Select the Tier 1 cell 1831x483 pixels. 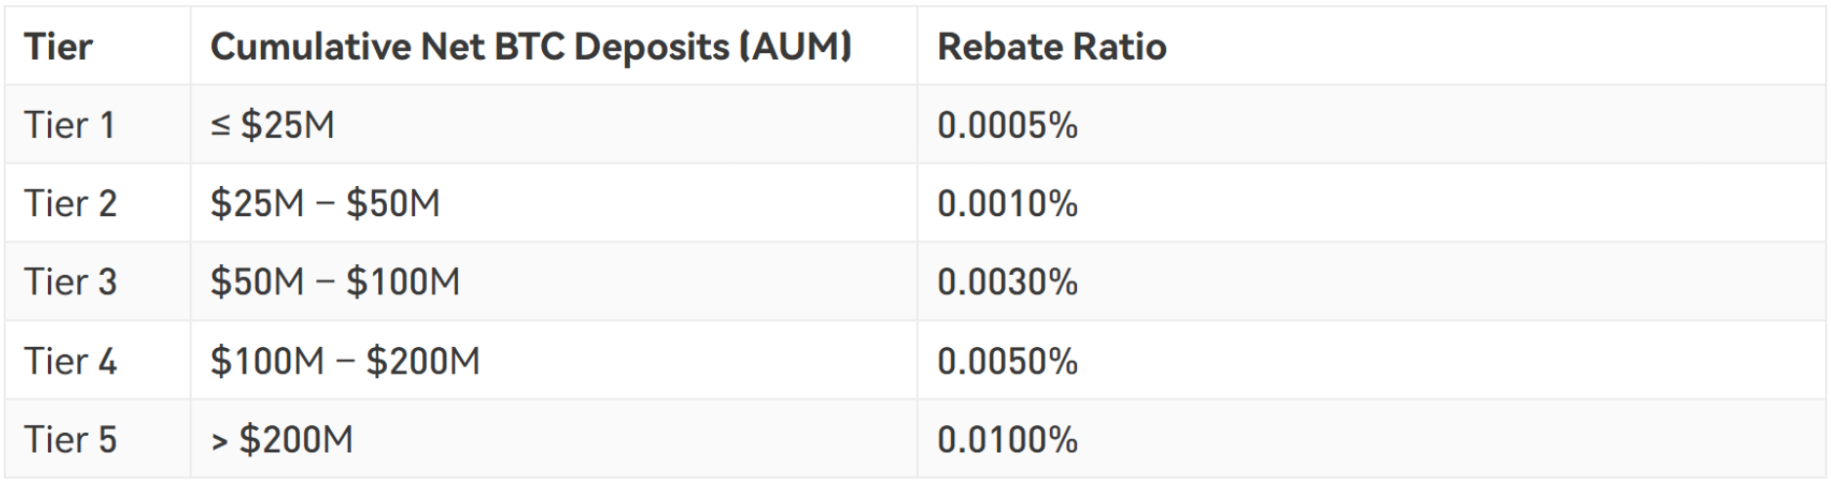pos(69,125)
